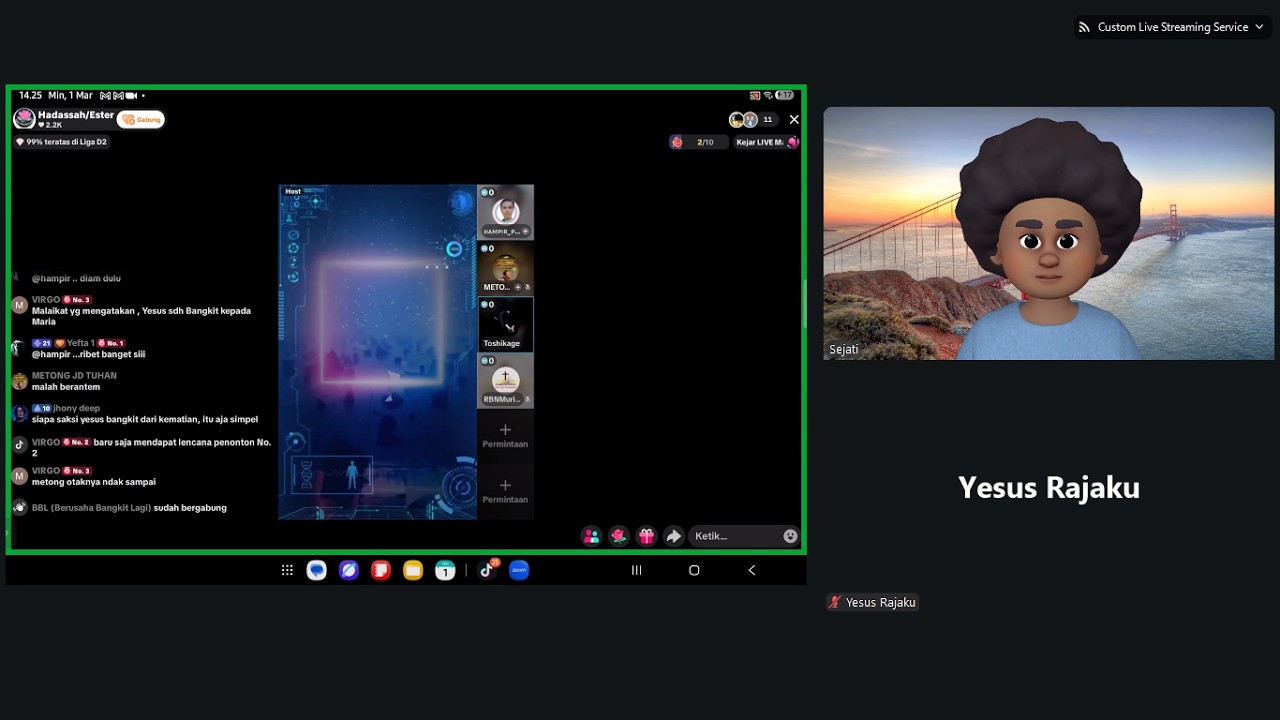
Task: Send a rose gift icon
Action: (619, 536)
